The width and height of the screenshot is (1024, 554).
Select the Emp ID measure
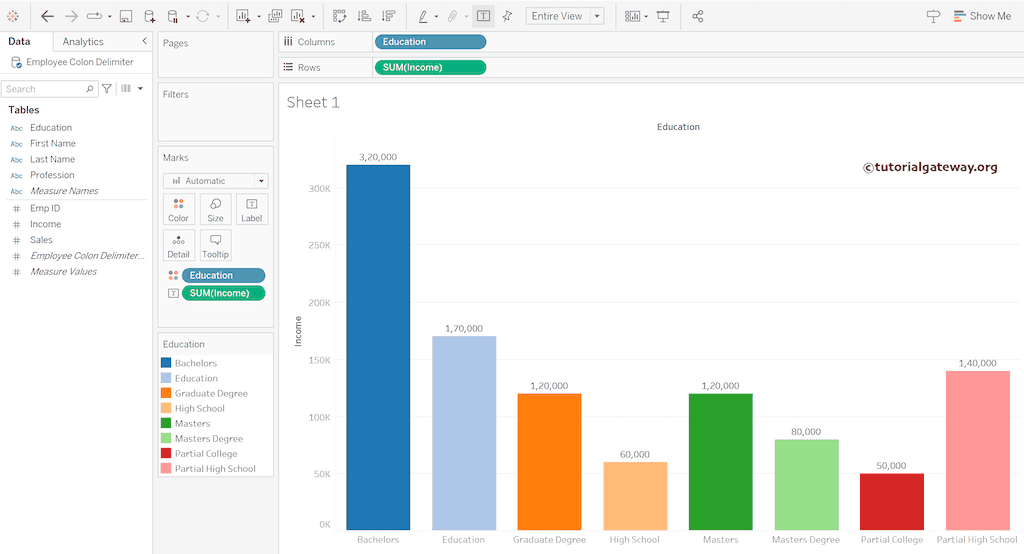click(45, 208)
